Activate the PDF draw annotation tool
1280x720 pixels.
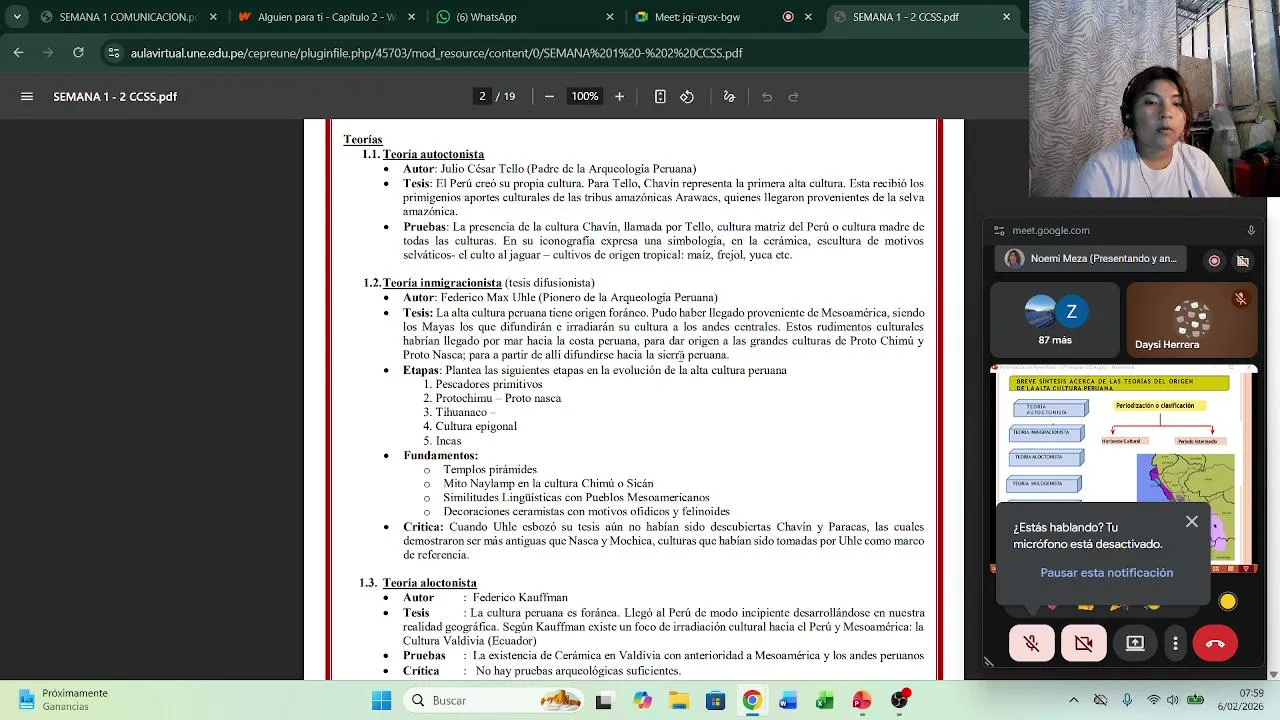(729, 97)
